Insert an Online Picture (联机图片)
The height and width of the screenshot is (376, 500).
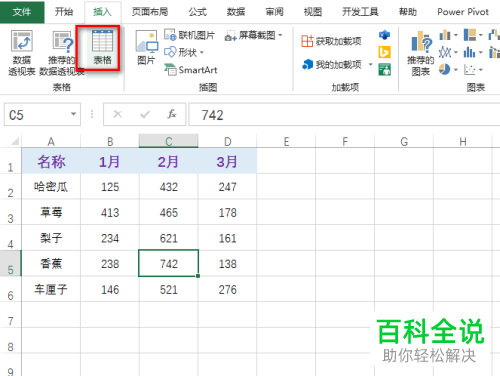pos(190,35)
